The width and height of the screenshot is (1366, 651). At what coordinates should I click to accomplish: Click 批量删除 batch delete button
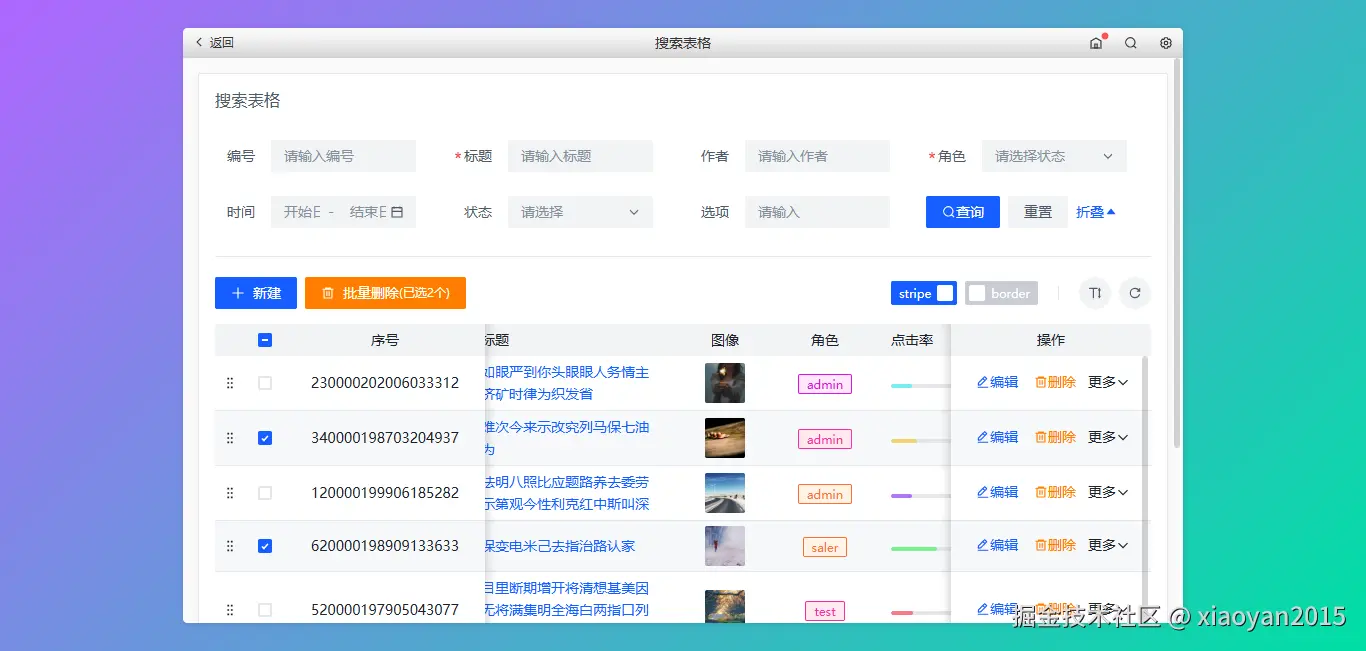coord(385,293)
